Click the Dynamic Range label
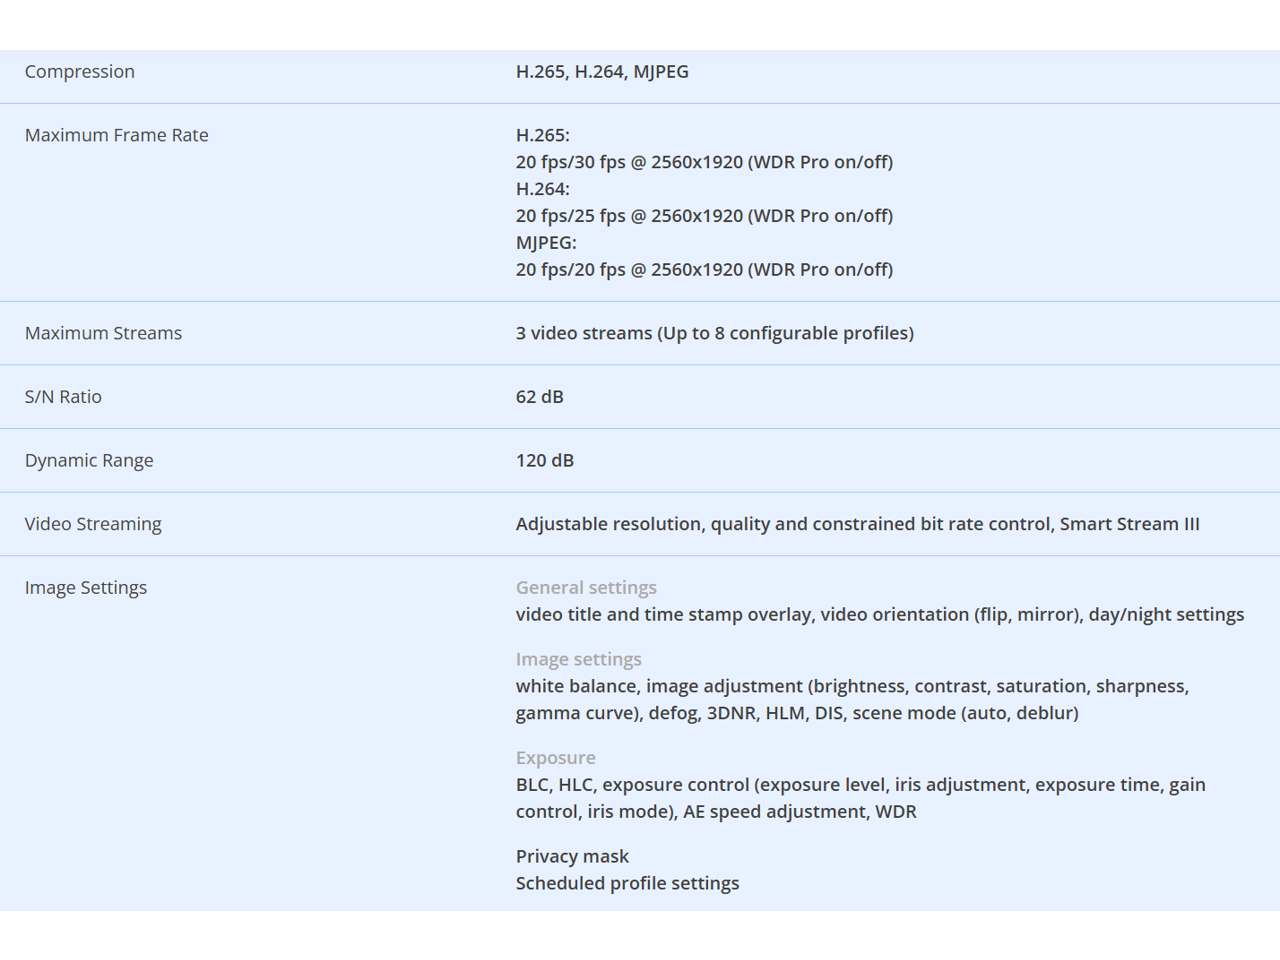Viewport: 1280px width, 960px height. 89,461
